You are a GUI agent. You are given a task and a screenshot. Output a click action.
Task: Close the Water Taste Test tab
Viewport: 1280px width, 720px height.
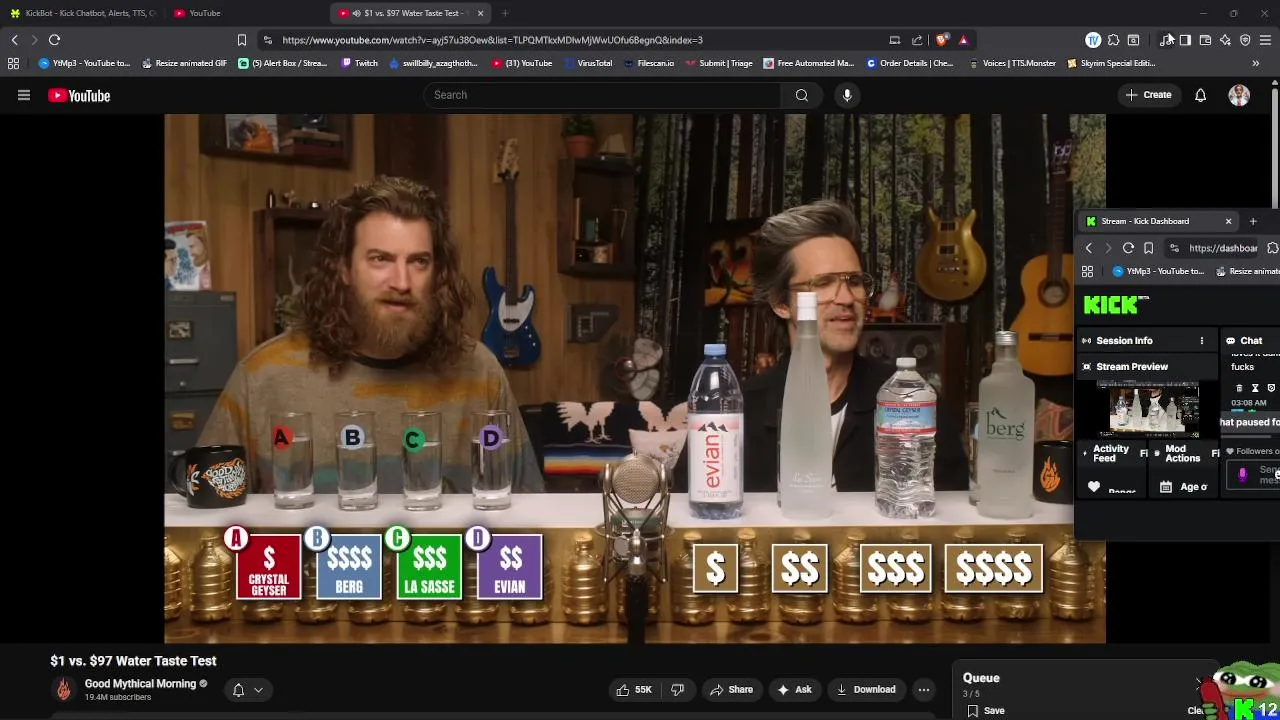pos(480,13)
